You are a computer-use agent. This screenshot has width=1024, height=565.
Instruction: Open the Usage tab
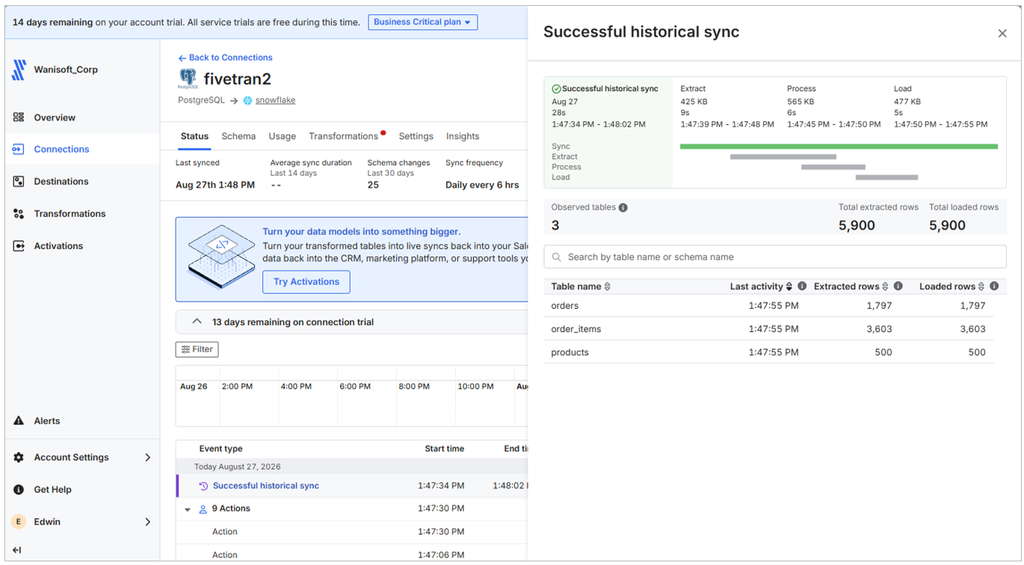point(282,136)
